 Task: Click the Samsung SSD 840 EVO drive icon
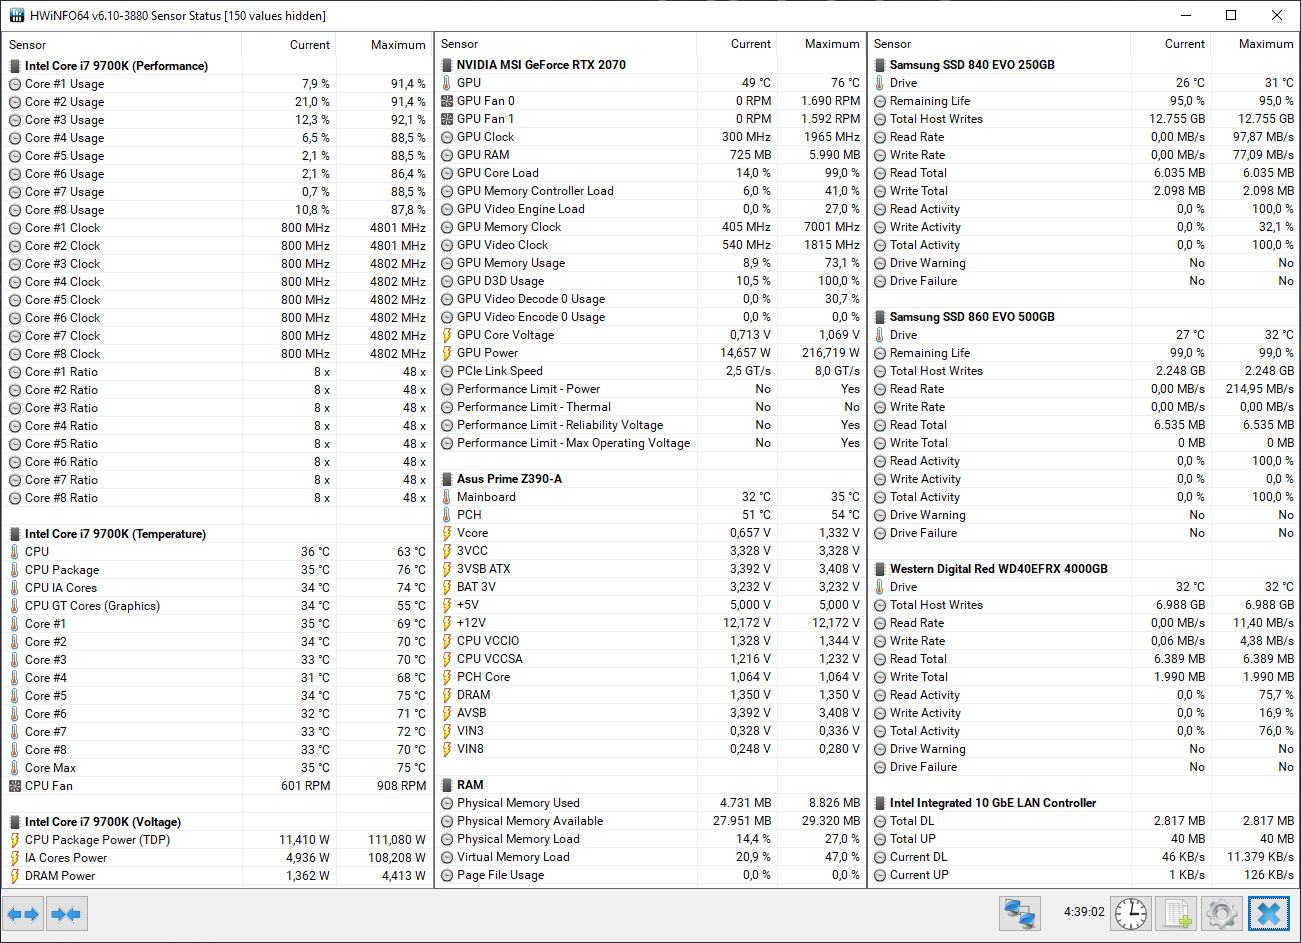click(x=880, y=65)
